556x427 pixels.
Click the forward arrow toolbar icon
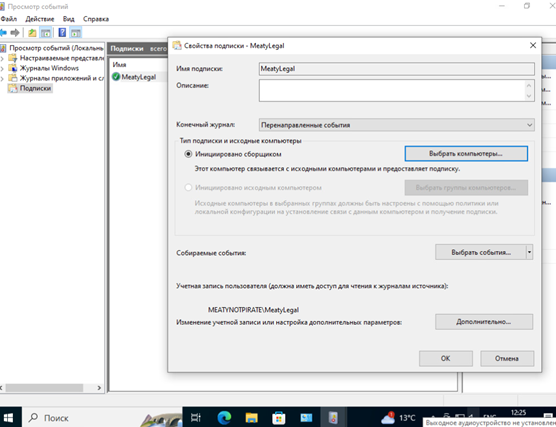point(15,33)
